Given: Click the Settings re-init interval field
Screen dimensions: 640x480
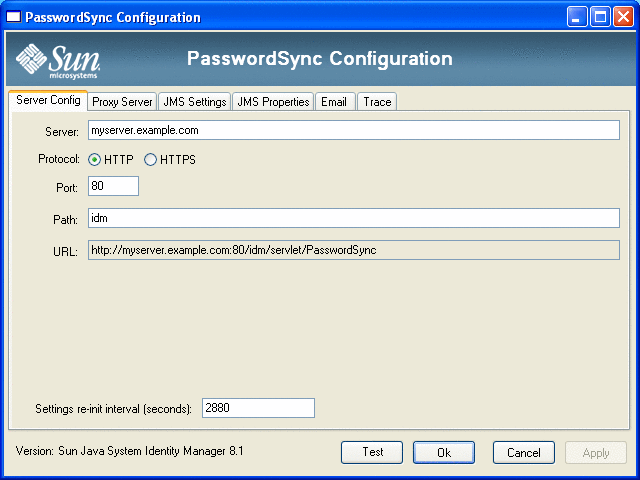Looking at the screenshot, I should click(258, 408).
